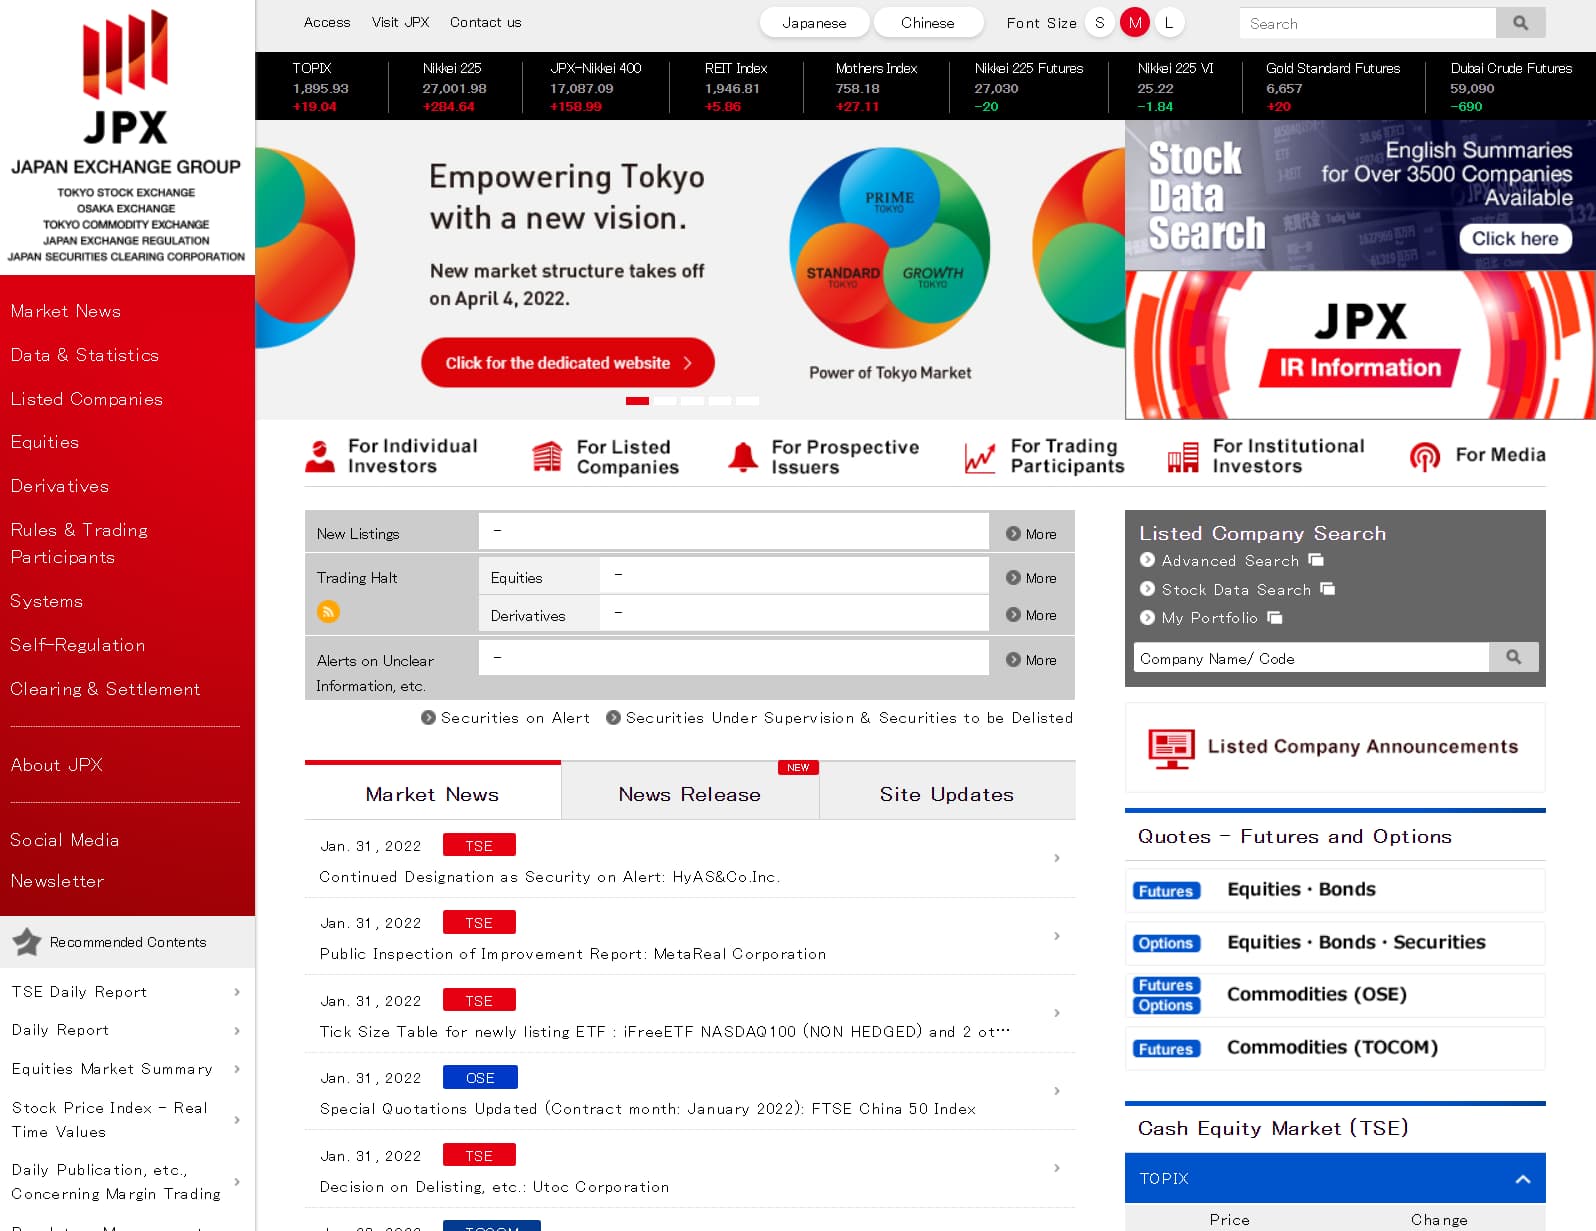Click the Advanced Search new-window icon
Viewport: 1596px width, 1231px height.
(x=1316, y=560)
